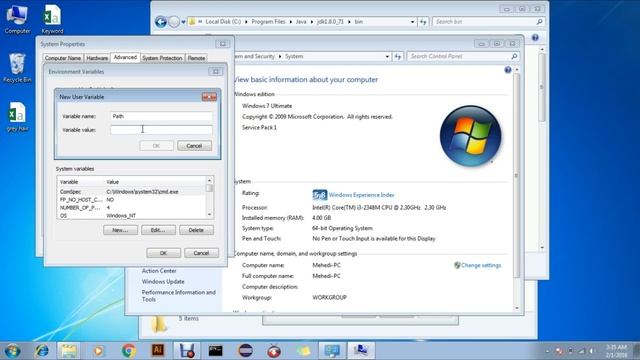The image size is (640, 360).
Task: Open the Recycle Bin desktop icon
Action: [17, 68]
